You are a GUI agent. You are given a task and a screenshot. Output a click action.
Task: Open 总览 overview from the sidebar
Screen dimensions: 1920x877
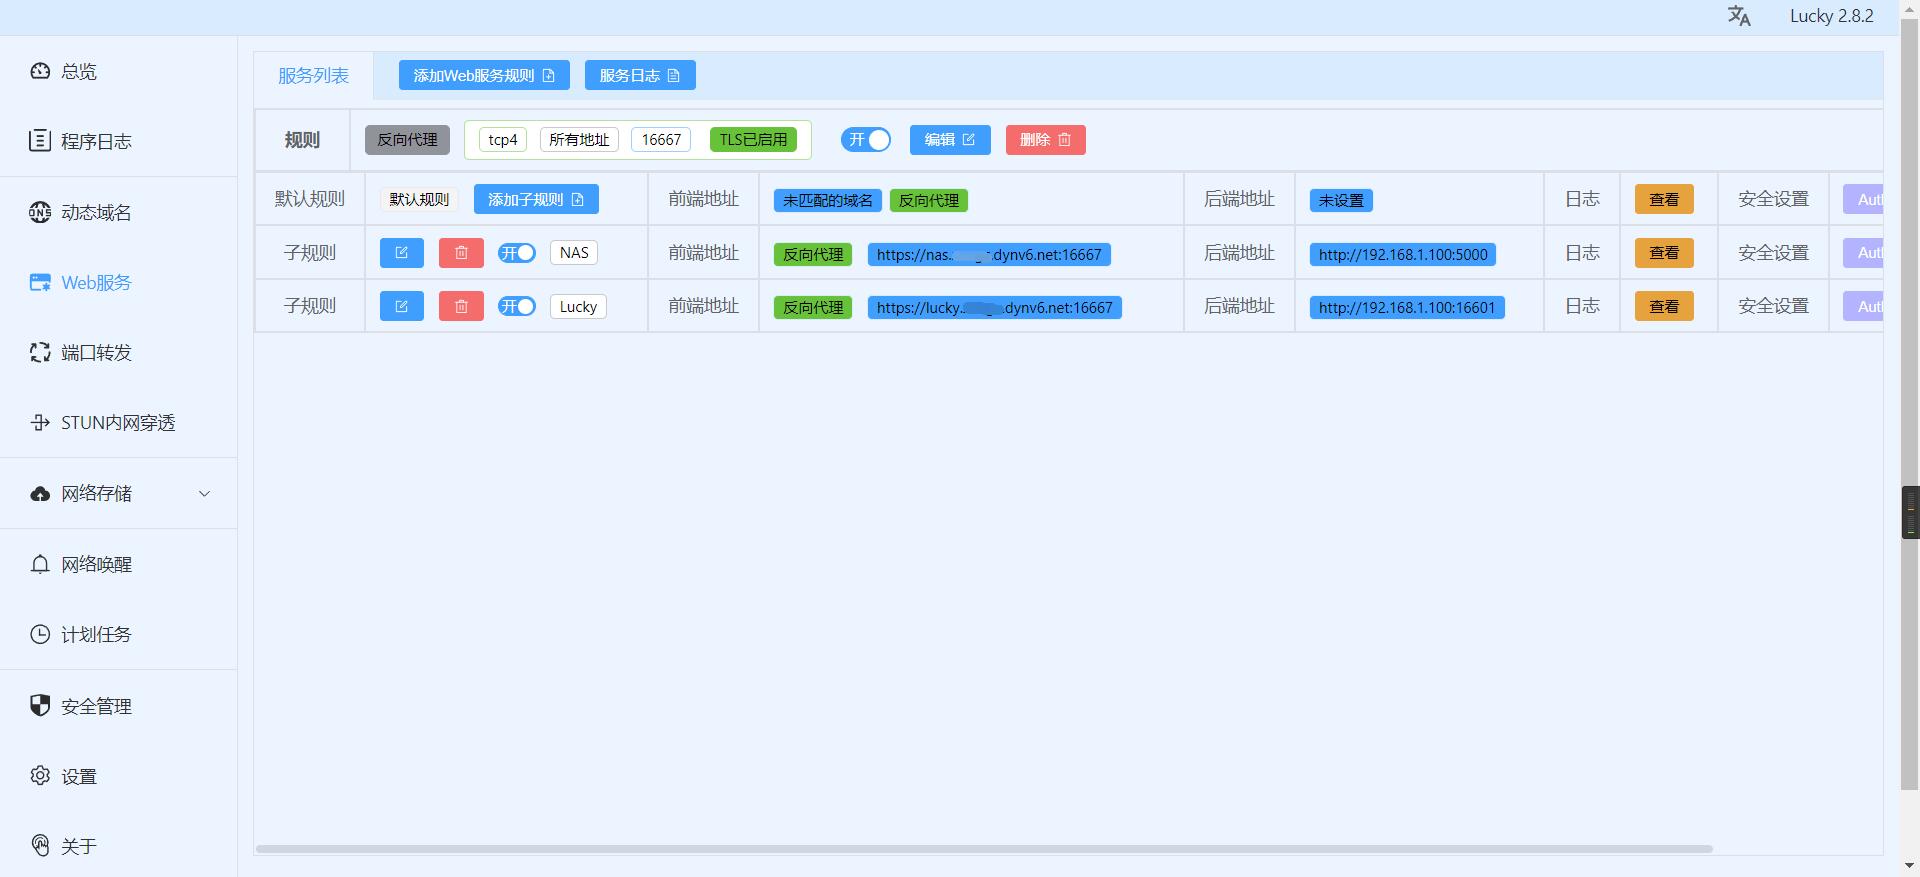click(x=78, y=71)
